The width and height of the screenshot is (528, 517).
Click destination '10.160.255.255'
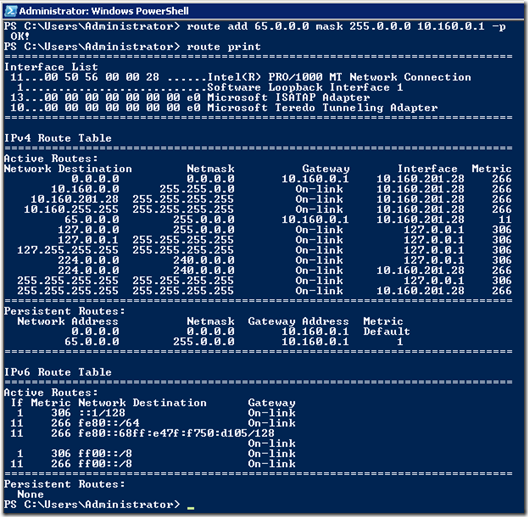tap(71, 209)
